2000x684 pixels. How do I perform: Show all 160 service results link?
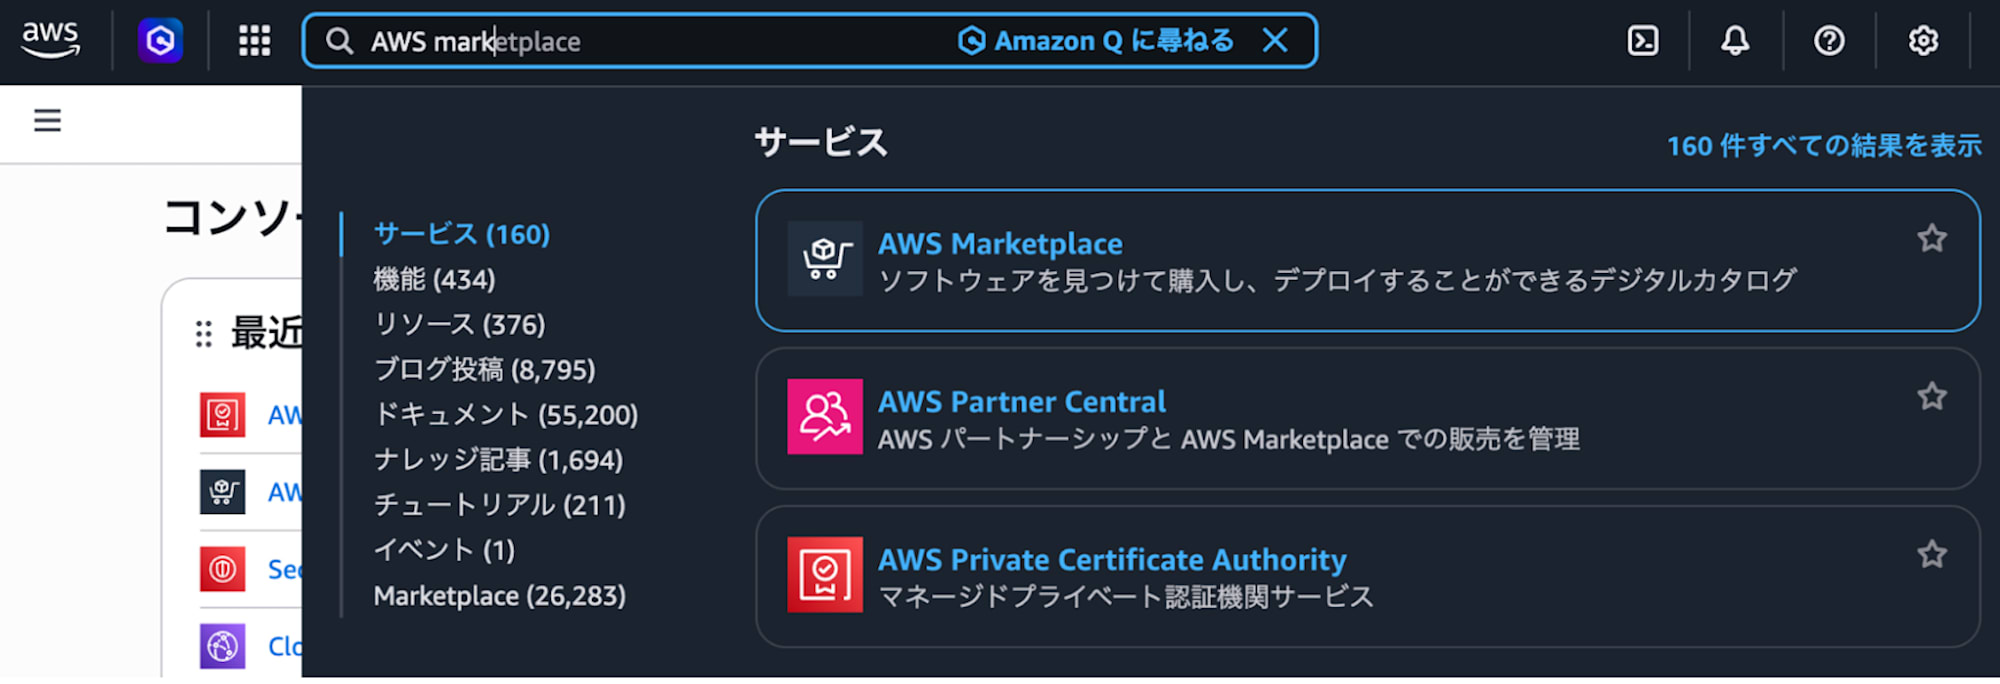coord(1823,146)
